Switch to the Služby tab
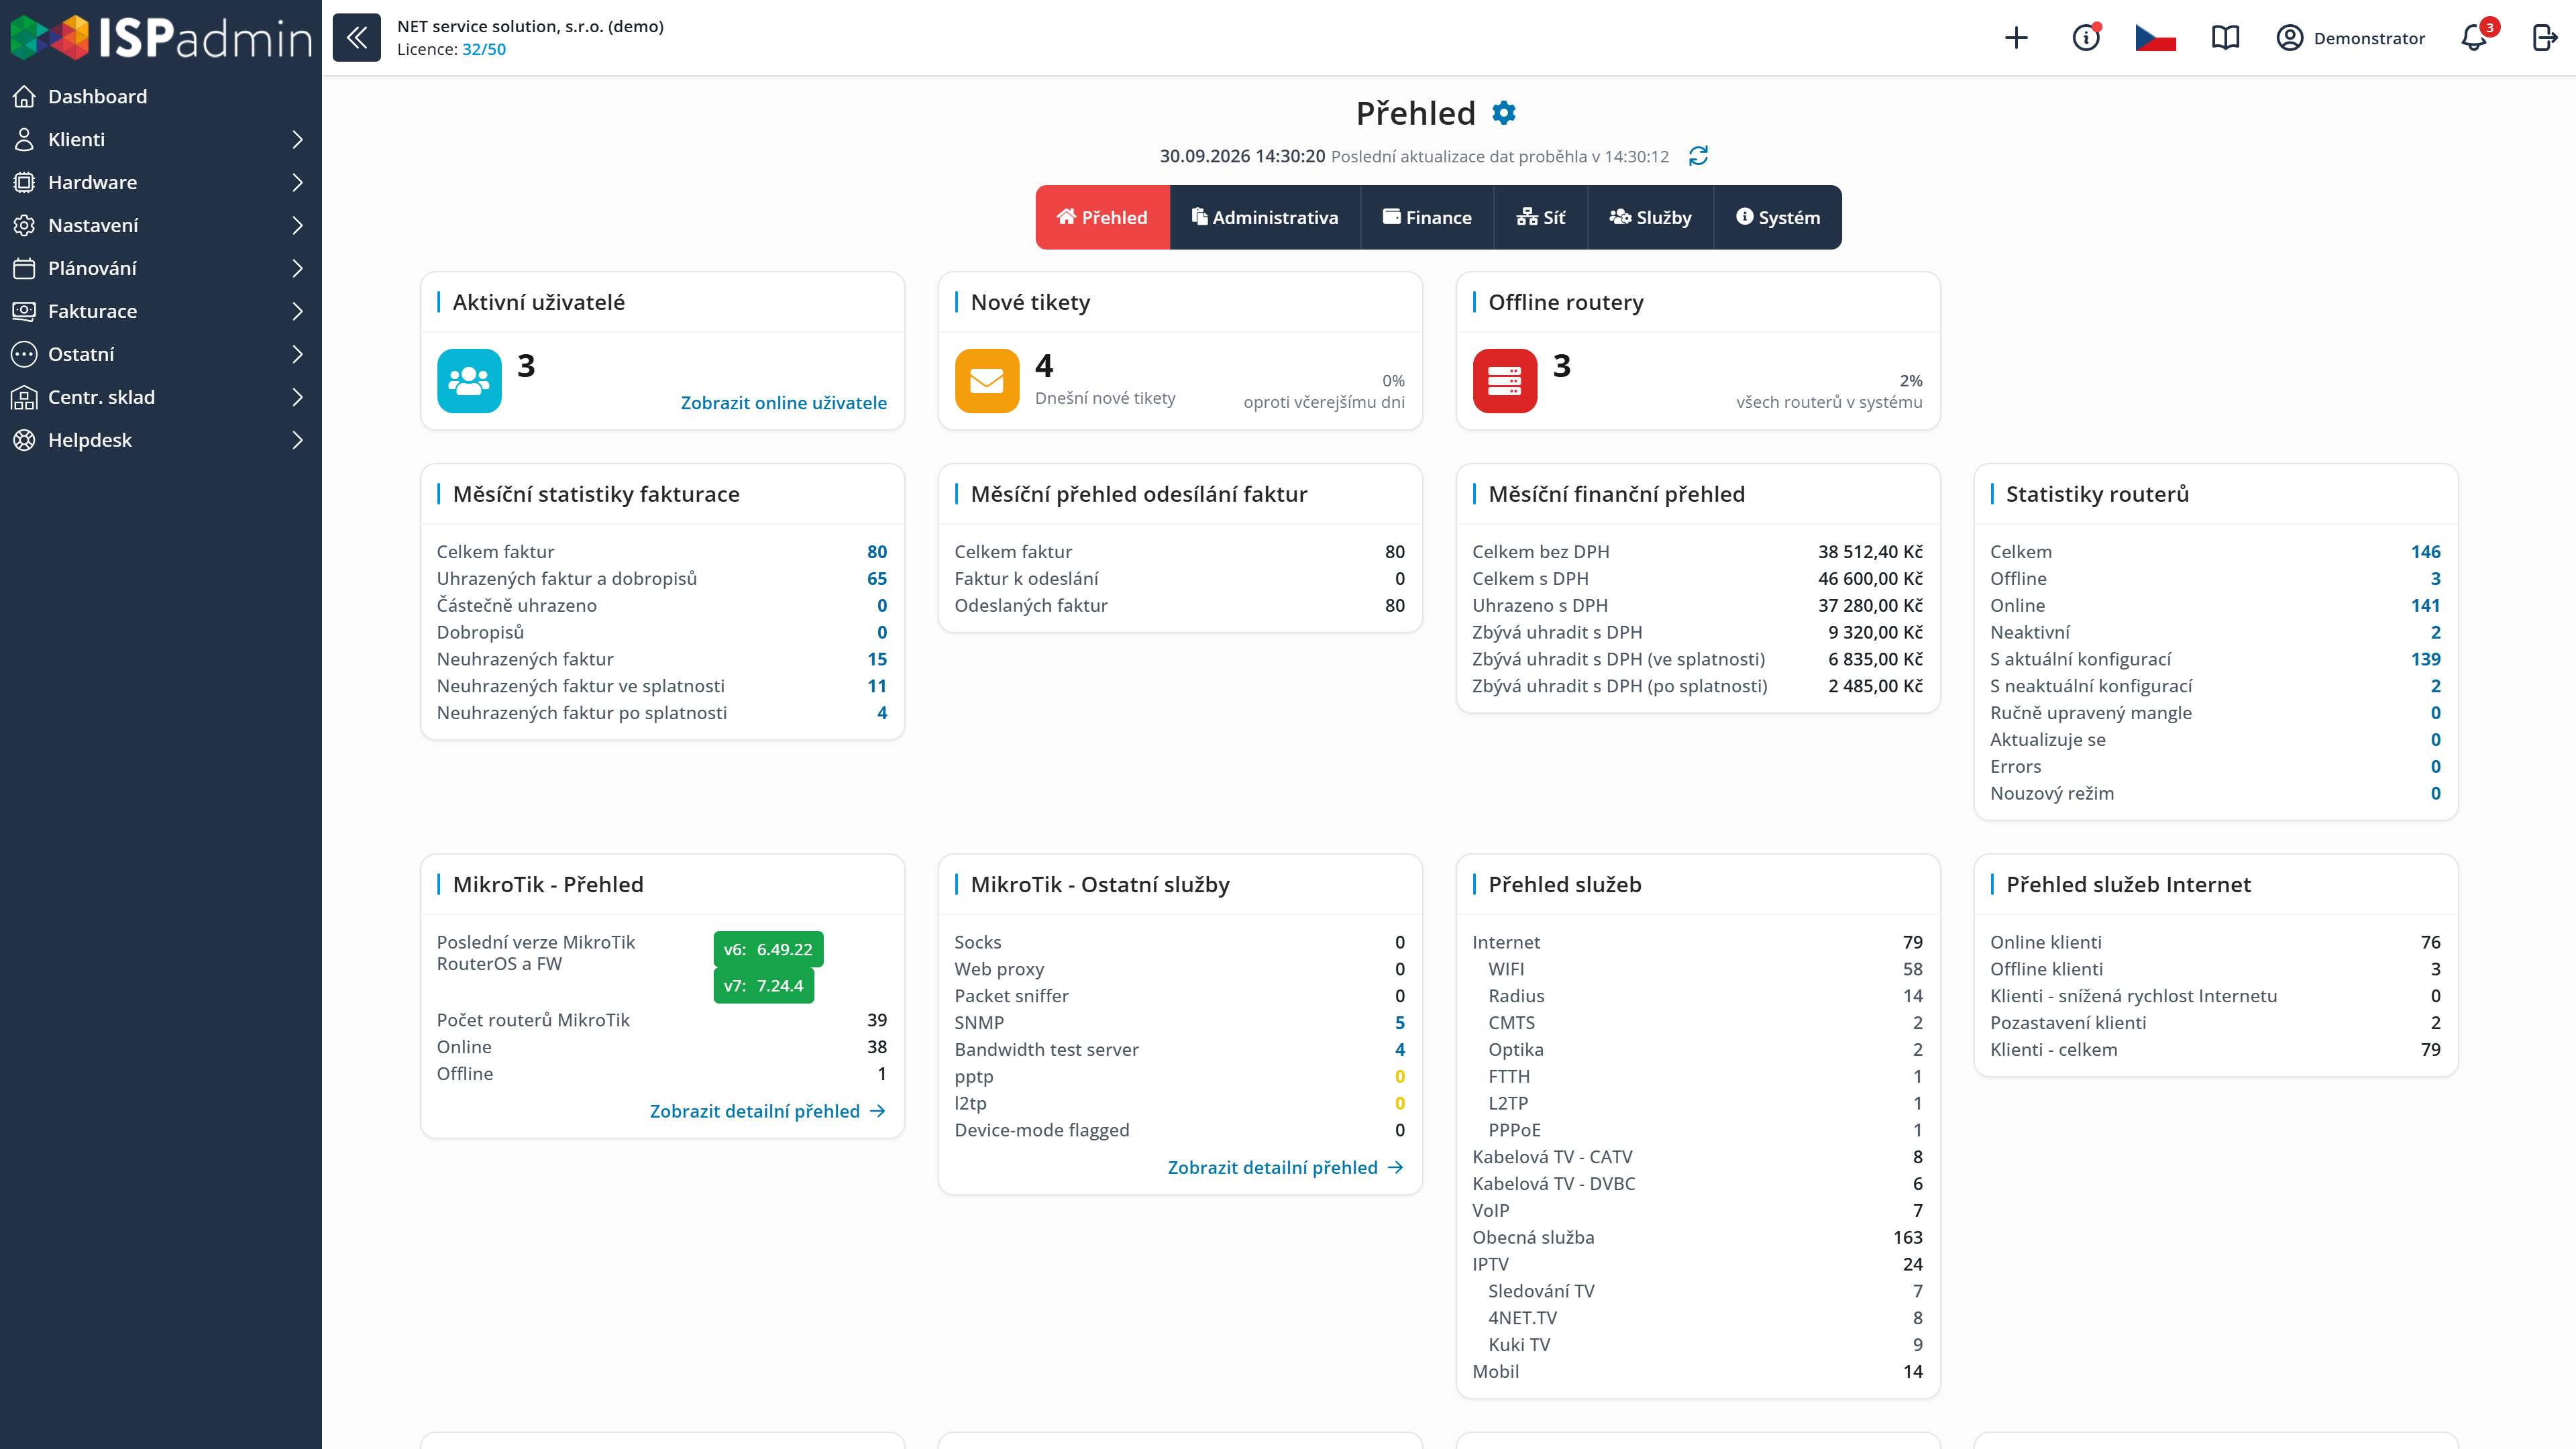The height and width of the screenshot is (1449, 2576). click(1650, 217)
